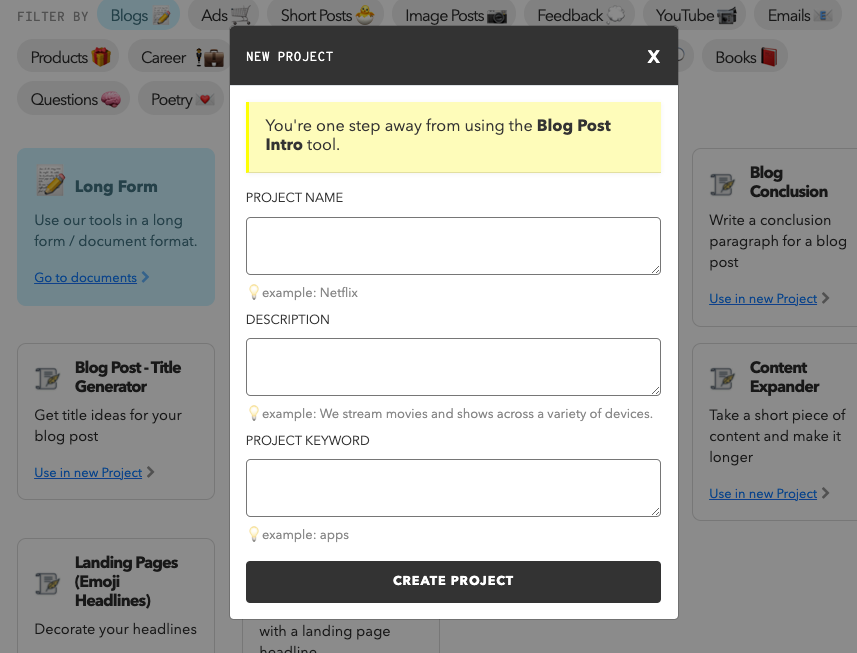Filter by Image Posts category
The height and width of the screenshot is (653, 857).
(455, 15)
